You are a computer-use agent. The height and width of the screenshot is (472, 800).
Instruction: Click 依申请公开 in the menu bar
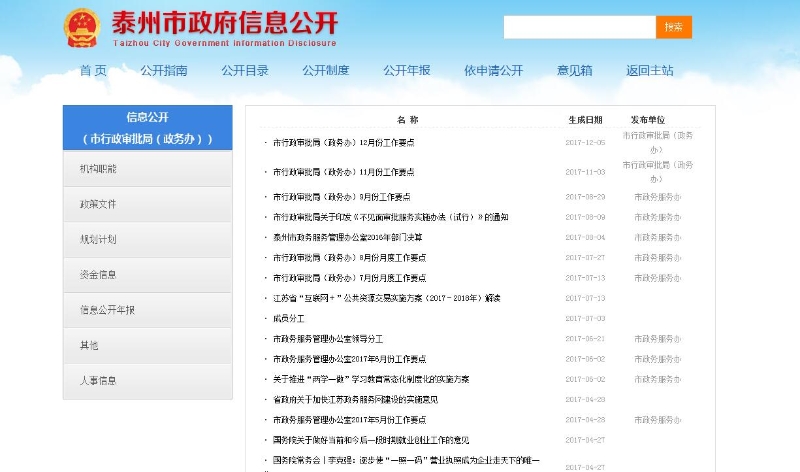click(x=493, y=71)
